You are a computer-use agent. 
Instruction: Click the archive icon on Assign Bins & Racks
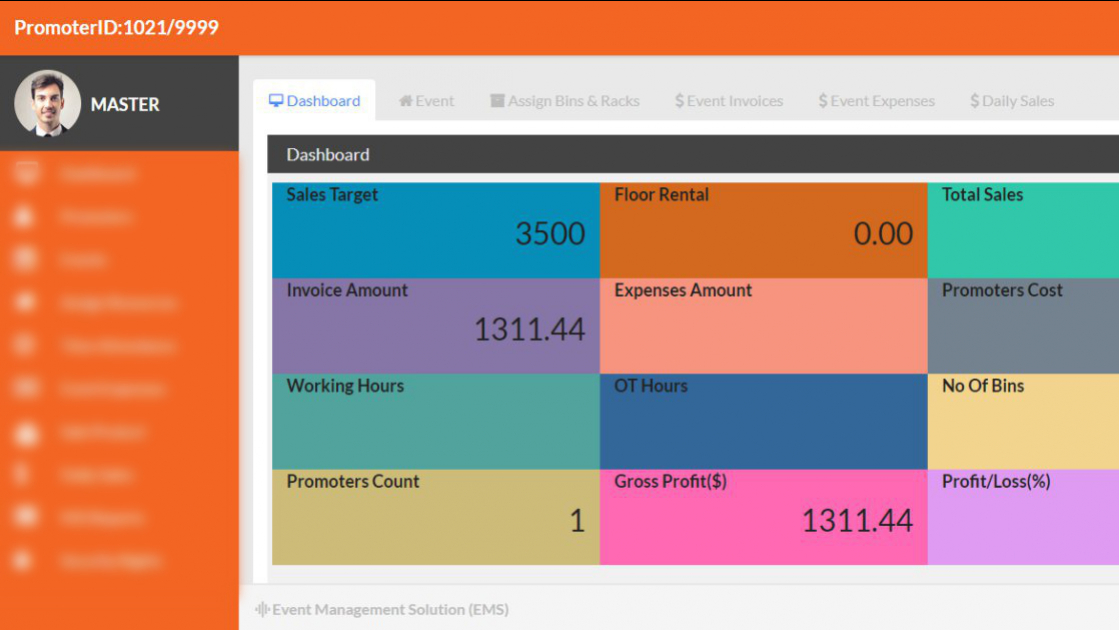497,101
